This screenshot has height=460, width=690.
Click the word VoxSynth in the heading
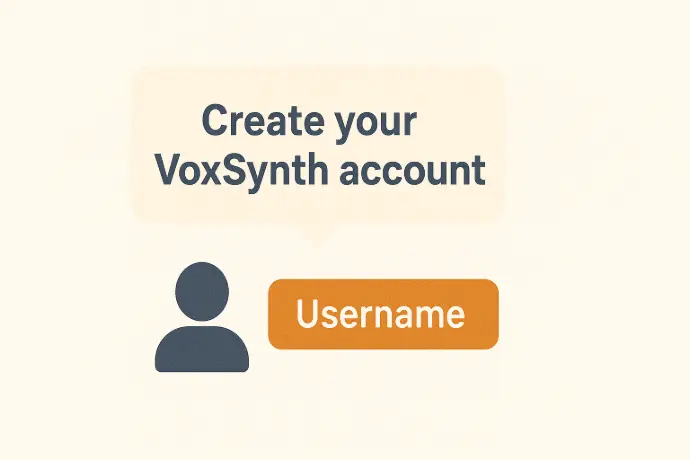242,171
